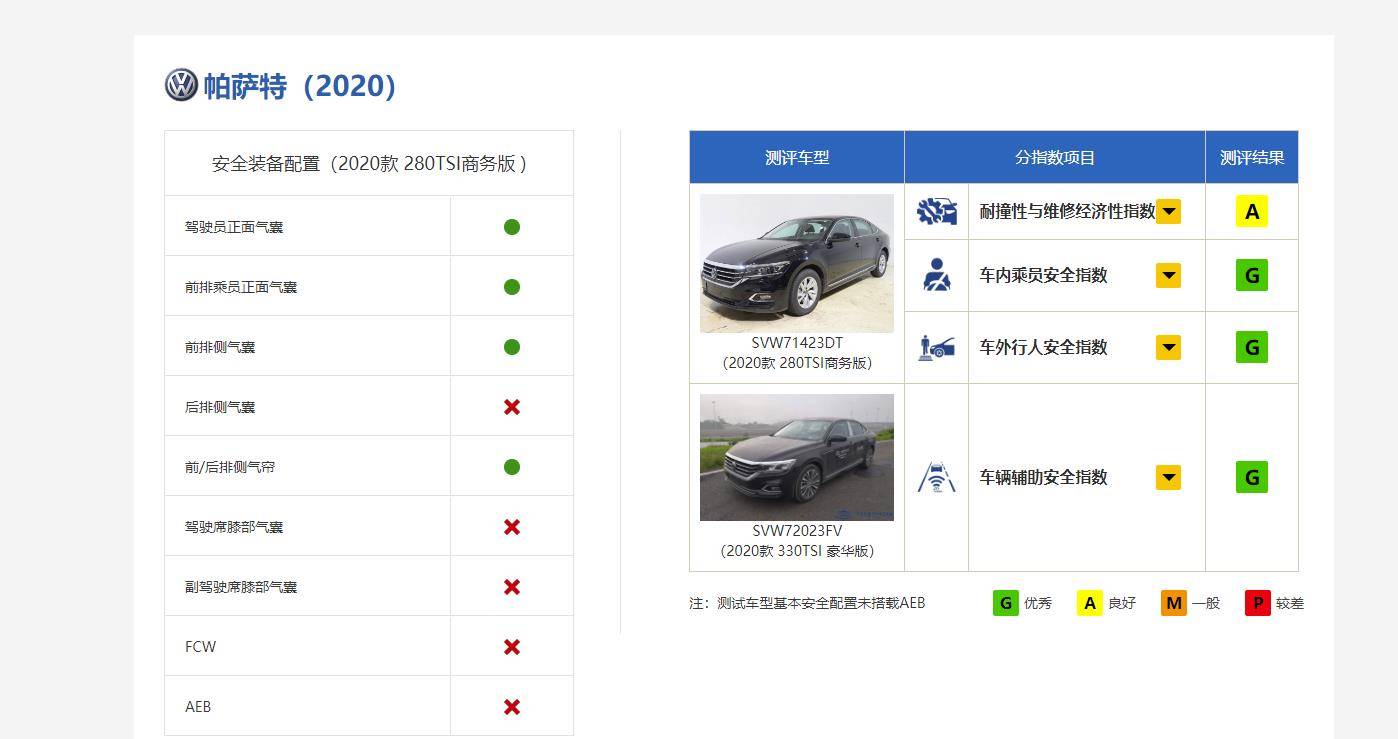Click green dot for 前排侧气囊
Image resolution: width=1398 pixels, height=739 pixels.
click(x=512, y=347)
